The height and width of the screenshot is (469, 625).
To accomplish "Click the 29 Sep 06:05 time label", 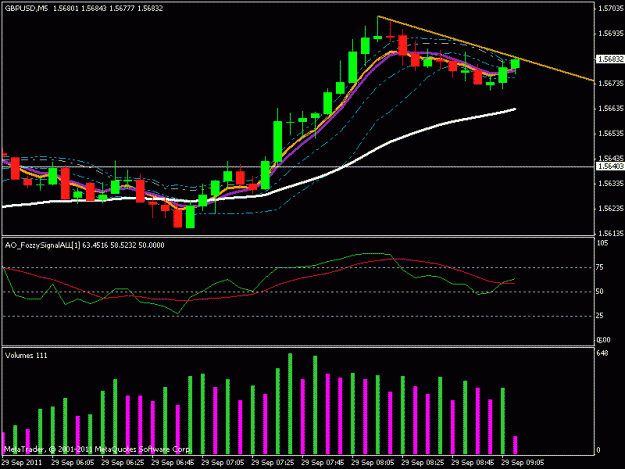I will click(73, 463).
